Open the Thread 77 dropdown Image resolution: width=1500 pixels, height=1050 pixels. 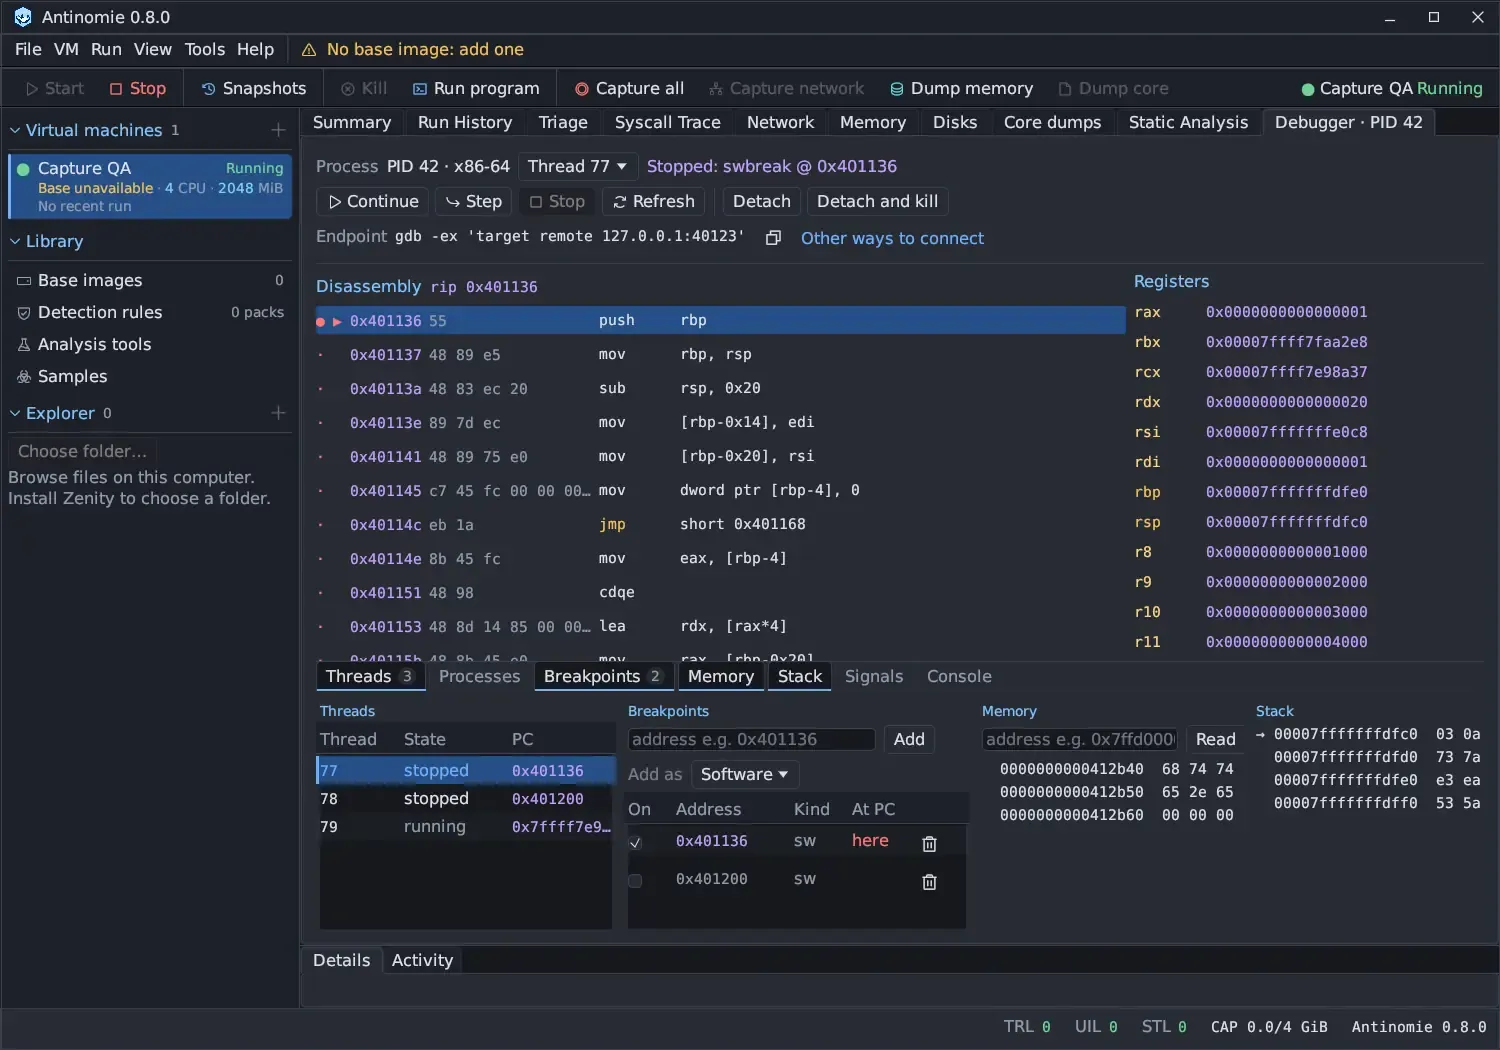click(577, 167)
